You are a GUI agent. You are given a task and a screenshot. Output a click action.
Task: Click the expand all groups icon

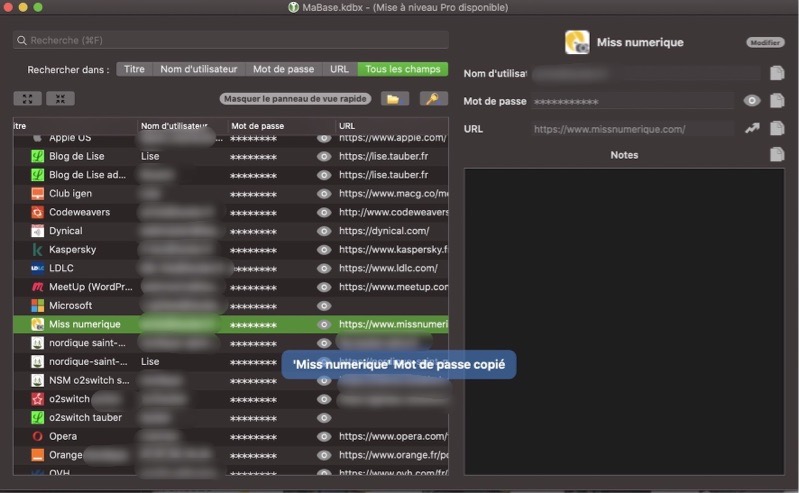pyautogui.click(x=27, y=98)
